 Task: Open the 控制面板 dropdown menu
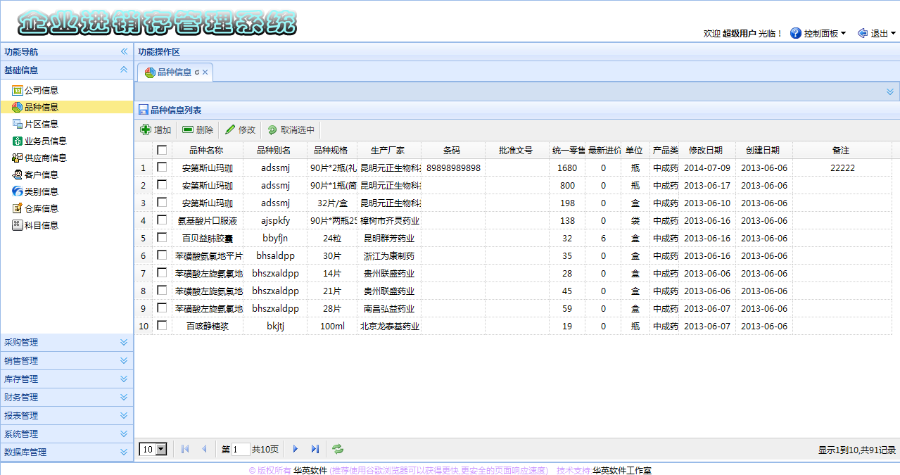click(824, 33)
